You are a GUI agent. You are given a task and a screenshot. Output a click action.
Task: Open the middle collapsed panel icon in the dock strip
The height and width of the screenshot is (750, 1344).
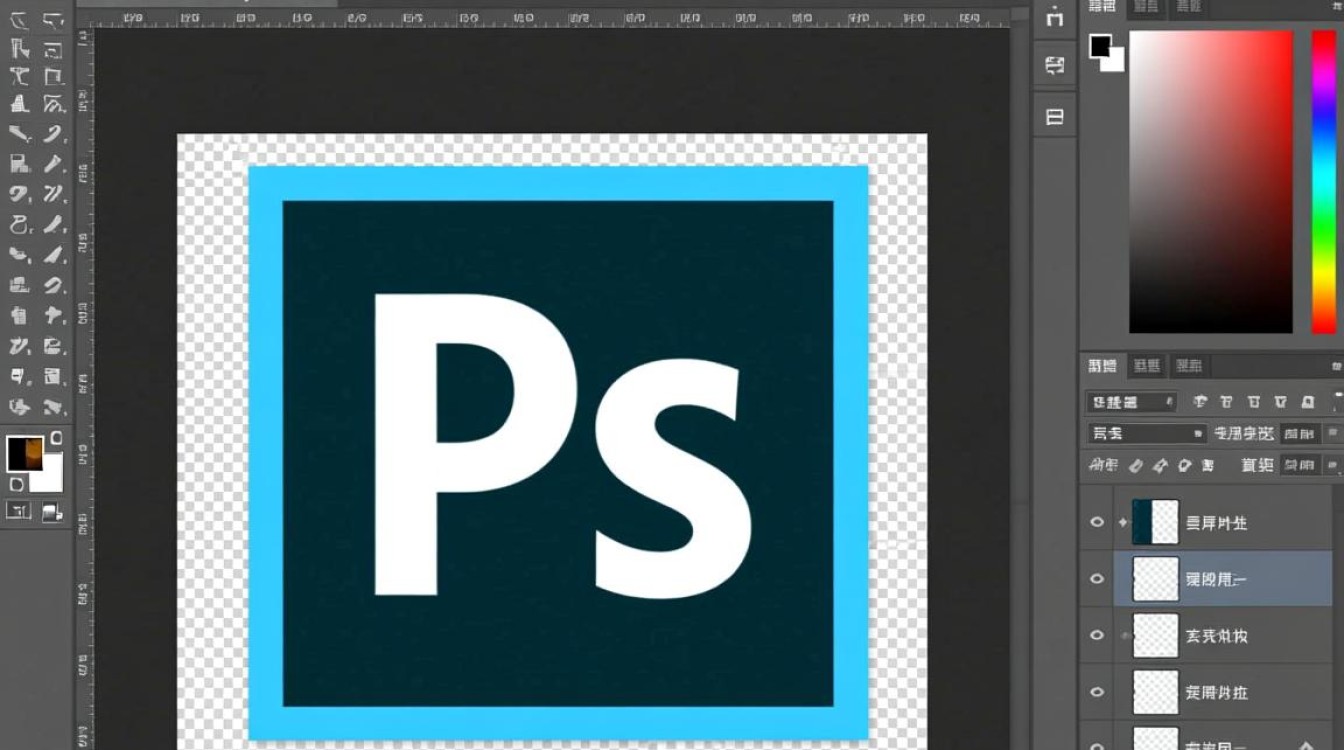pos(1054,66)
